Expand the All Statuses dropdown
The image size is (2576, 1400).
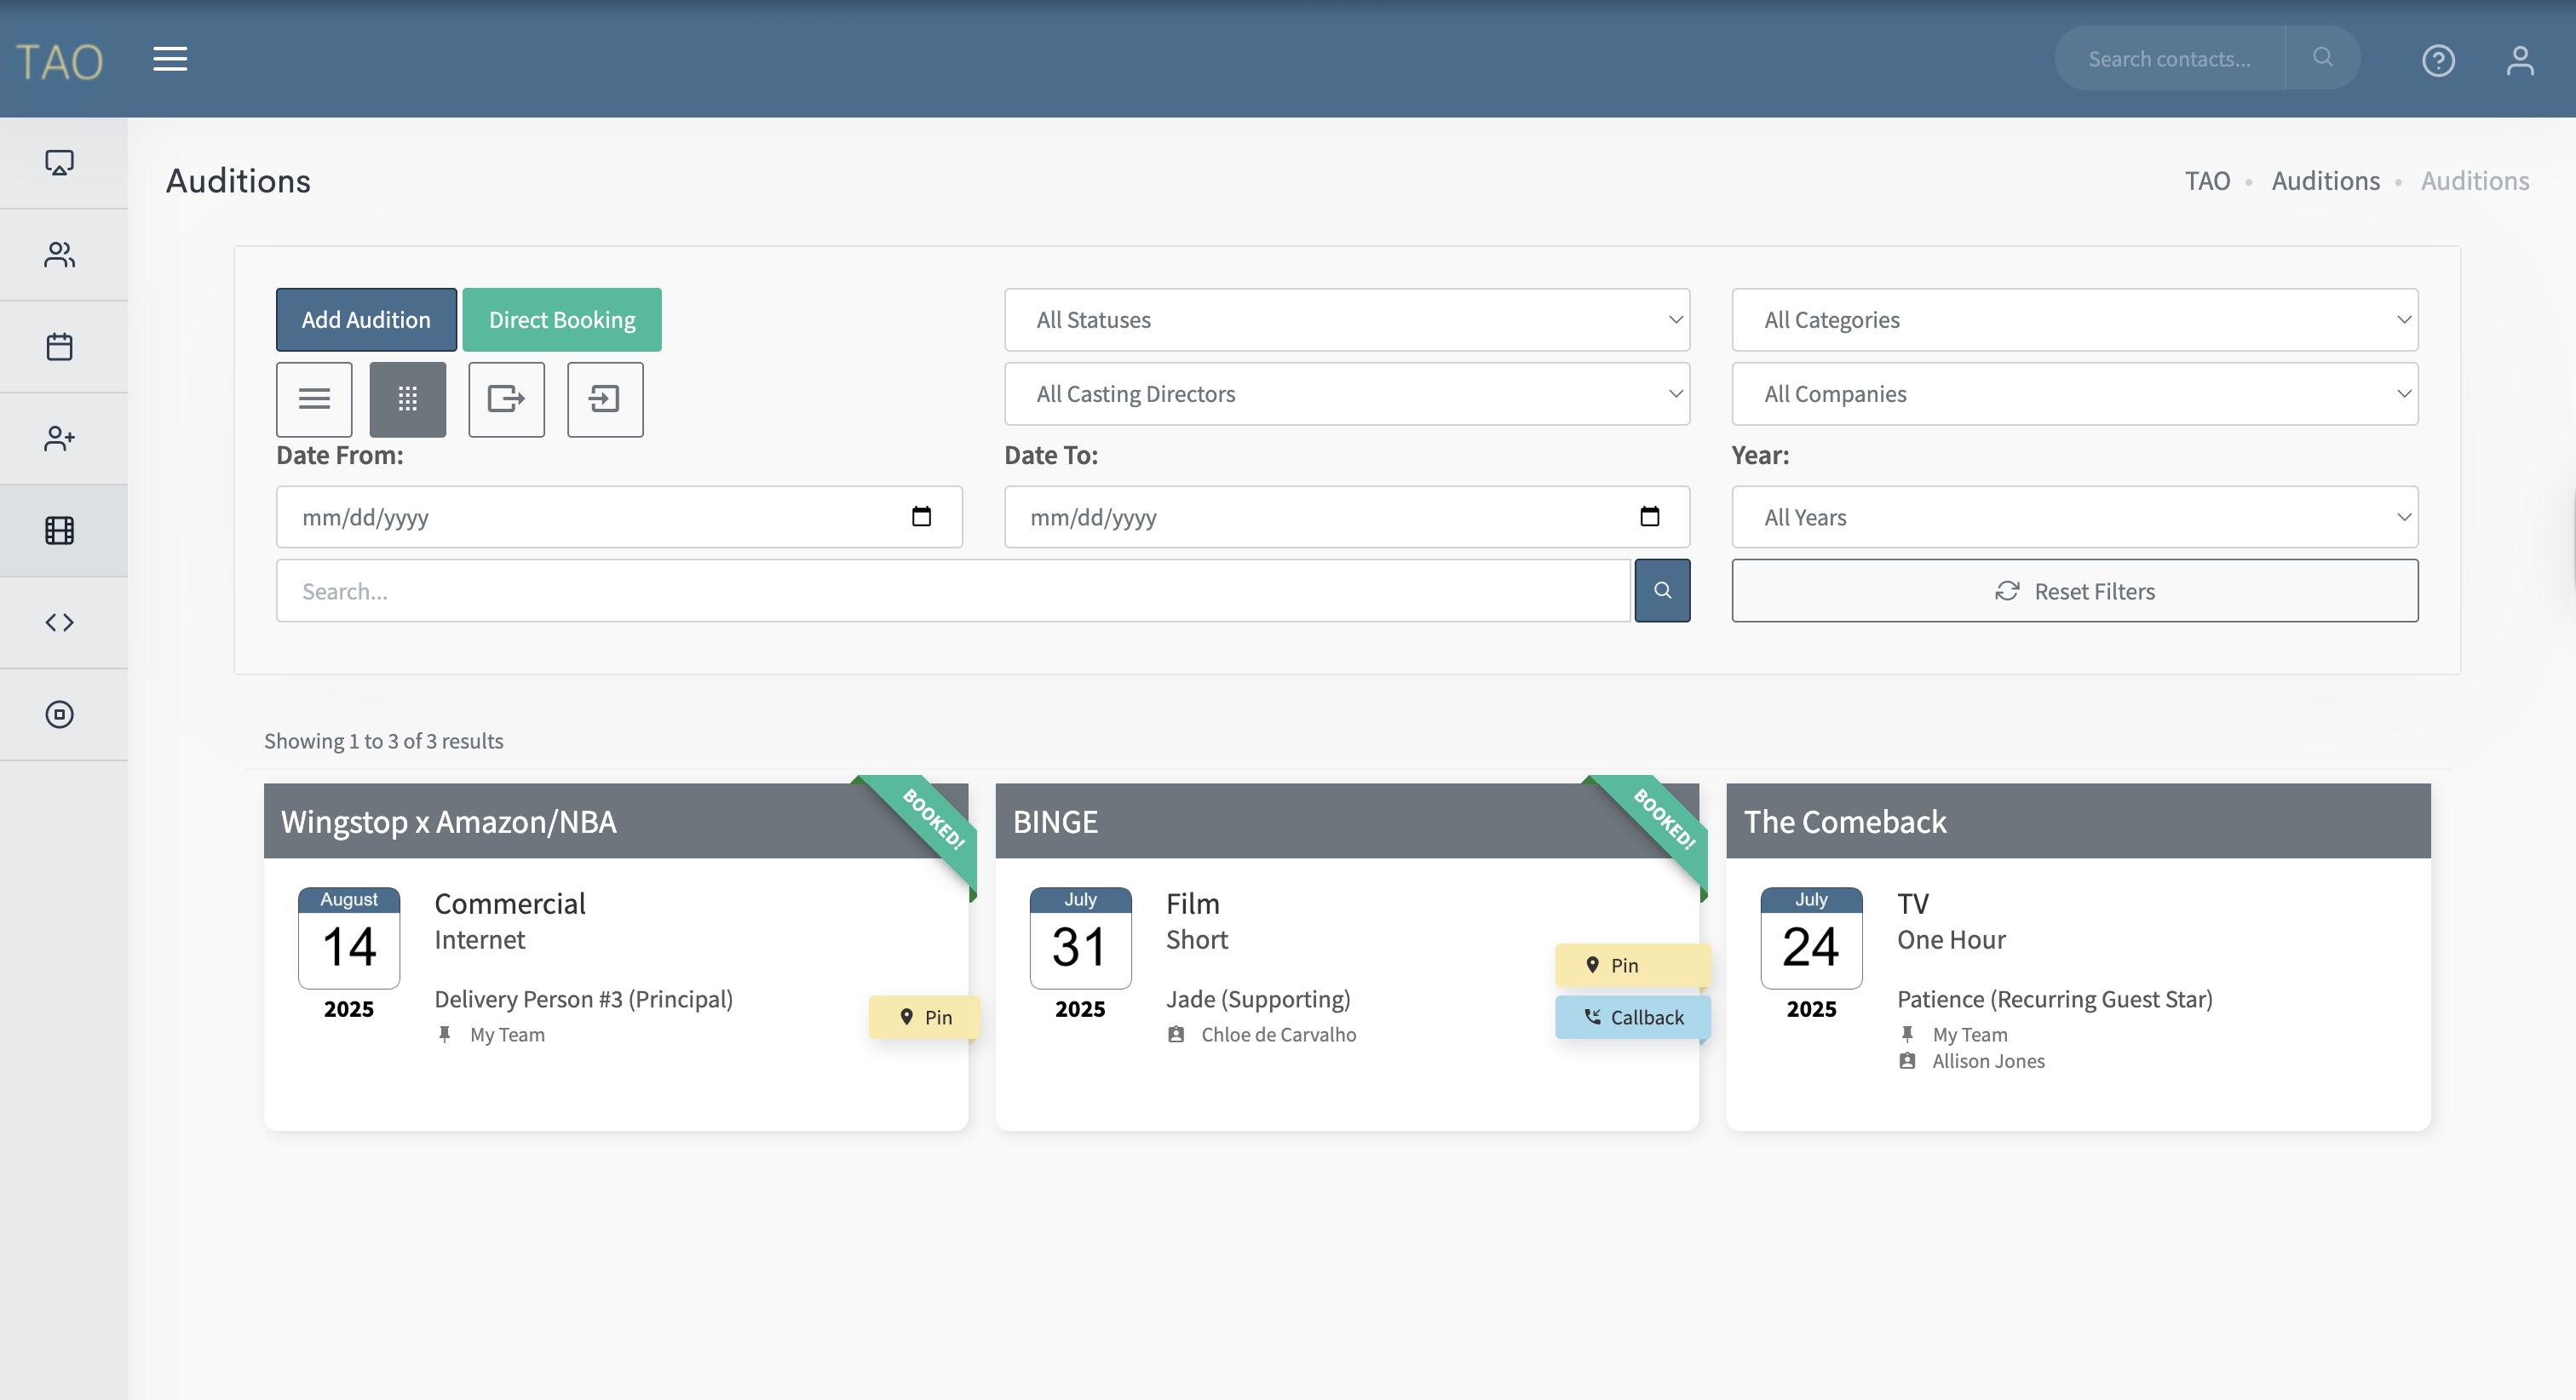1346,320
